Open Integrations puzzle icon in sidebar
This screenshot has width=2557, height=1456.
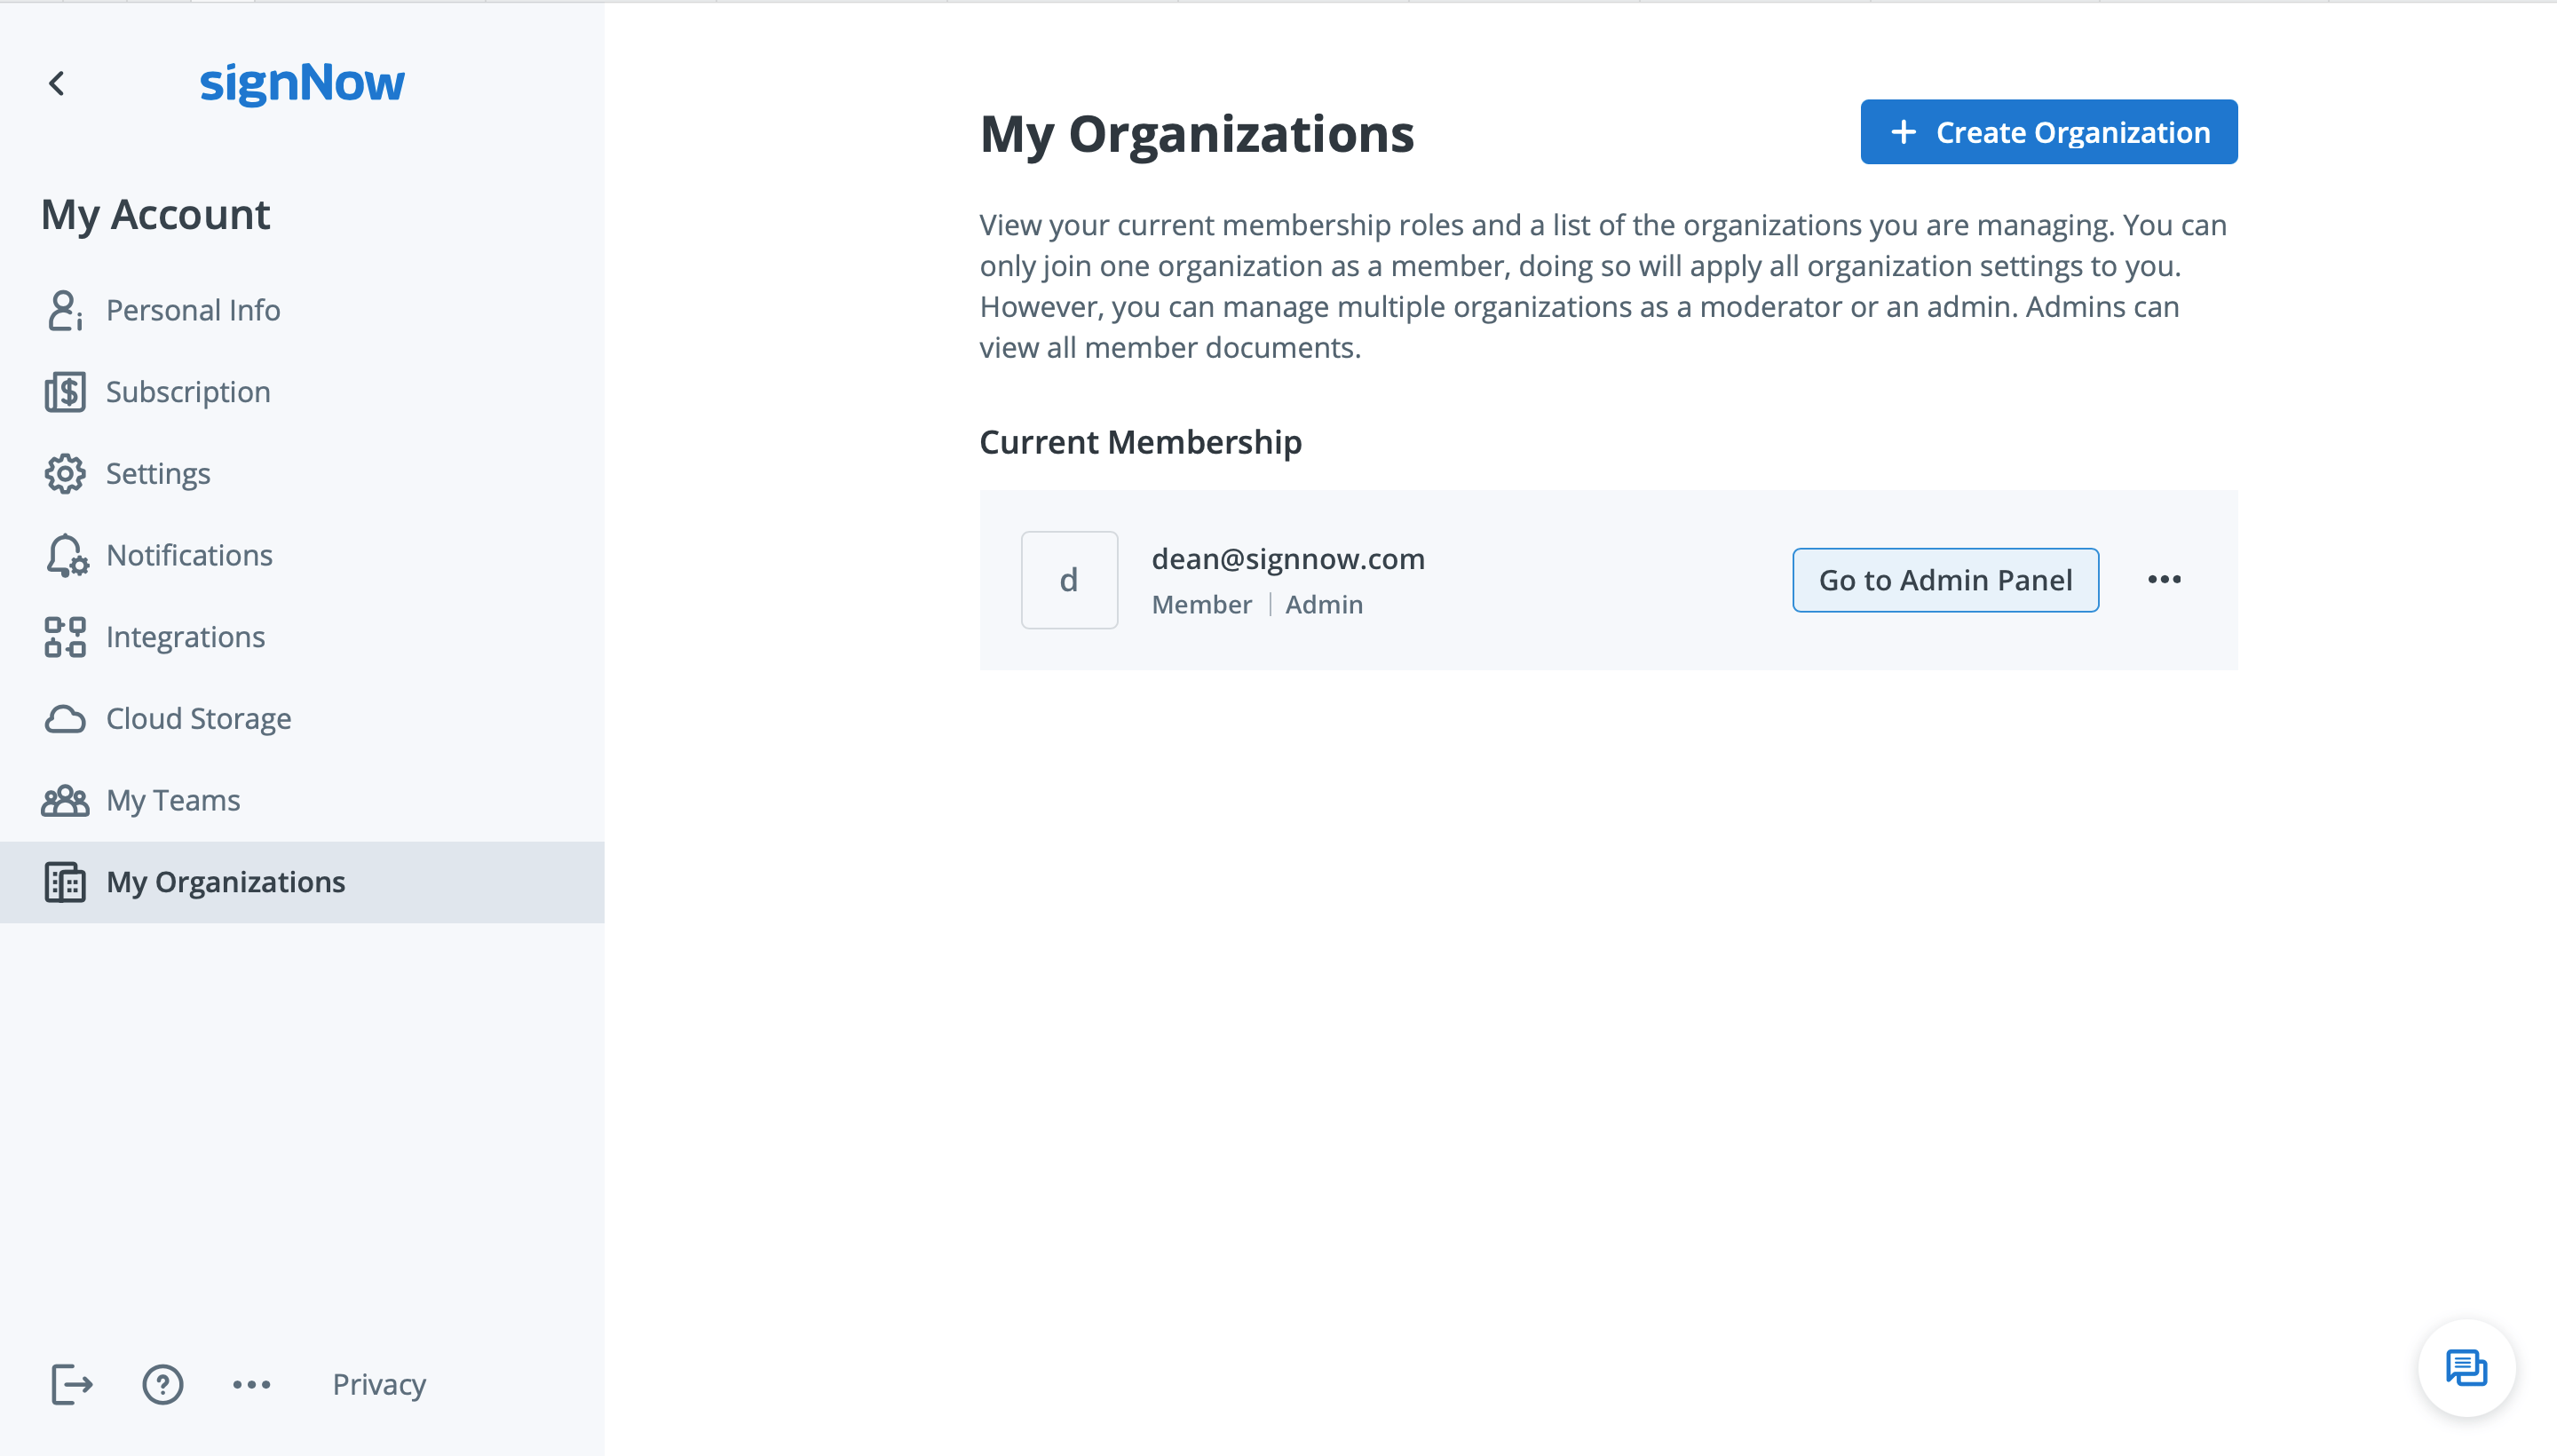click(65, 636)
